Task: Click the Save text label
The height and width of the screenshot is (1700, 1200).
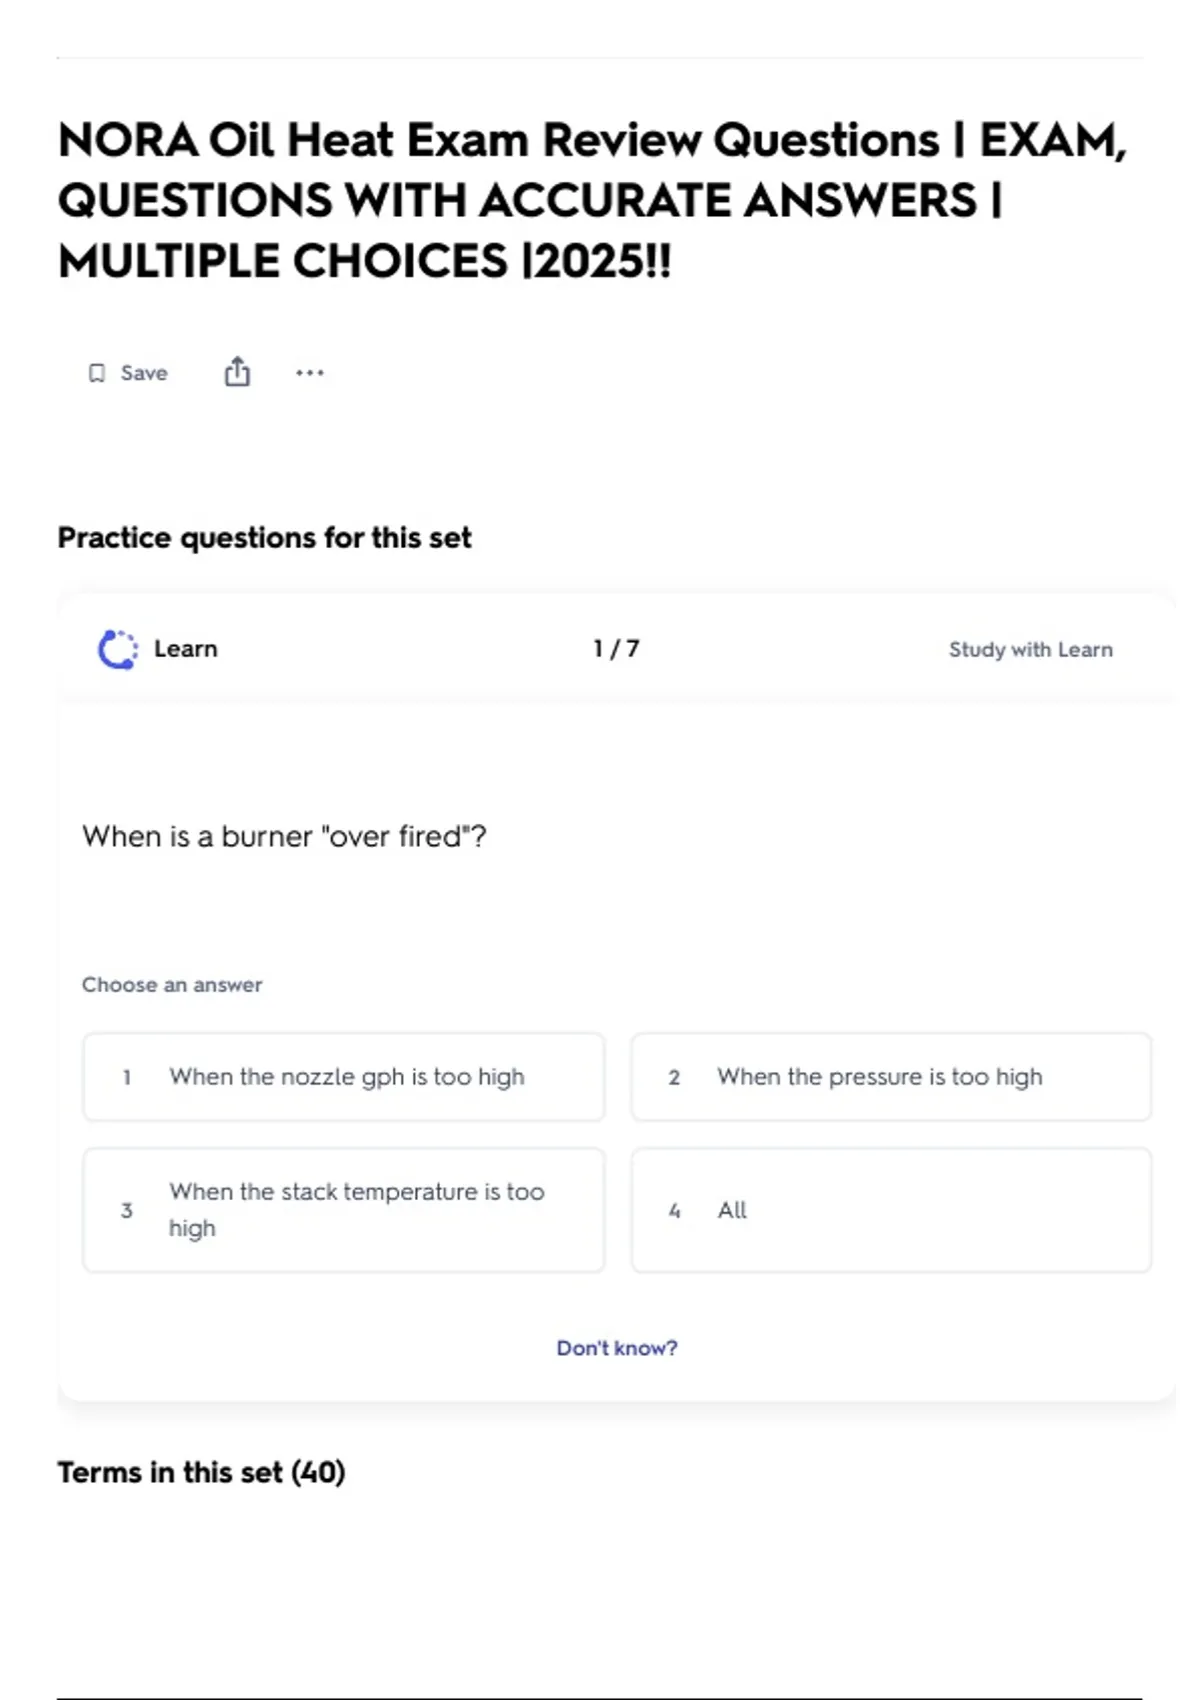Action: (144, 373)
